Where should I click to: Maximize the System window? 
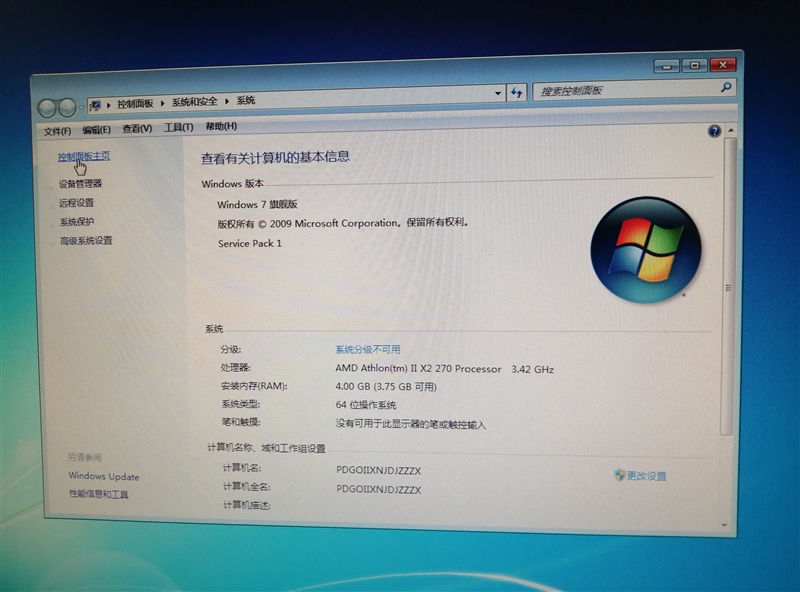[694, 65]
